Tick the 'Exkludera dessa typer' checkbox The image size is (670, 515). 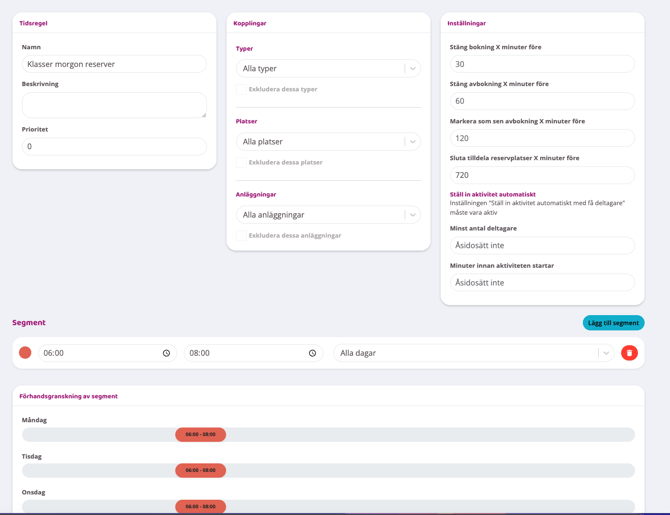[x=242, y=89]
